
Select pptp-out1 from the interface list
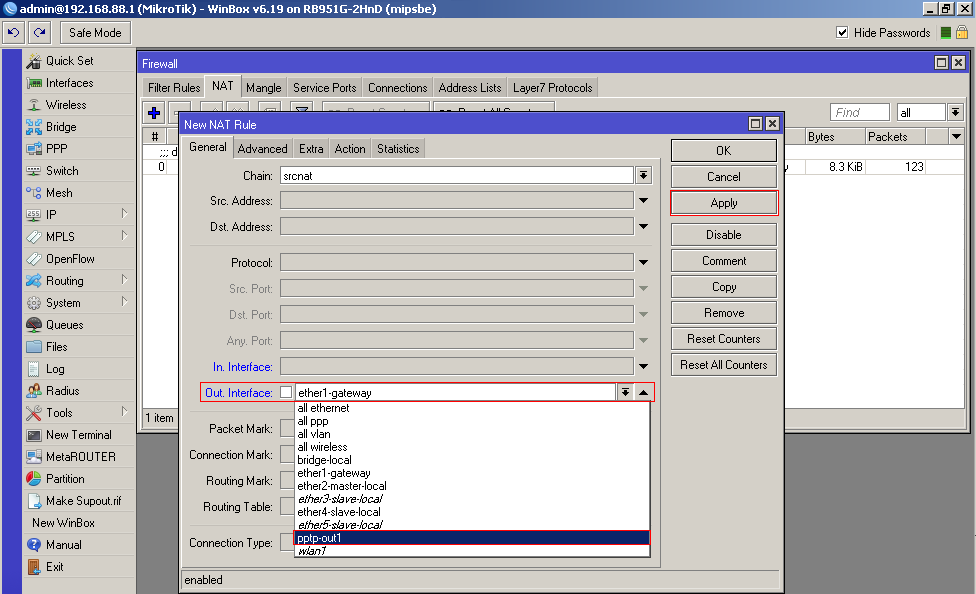click(472, 538)
